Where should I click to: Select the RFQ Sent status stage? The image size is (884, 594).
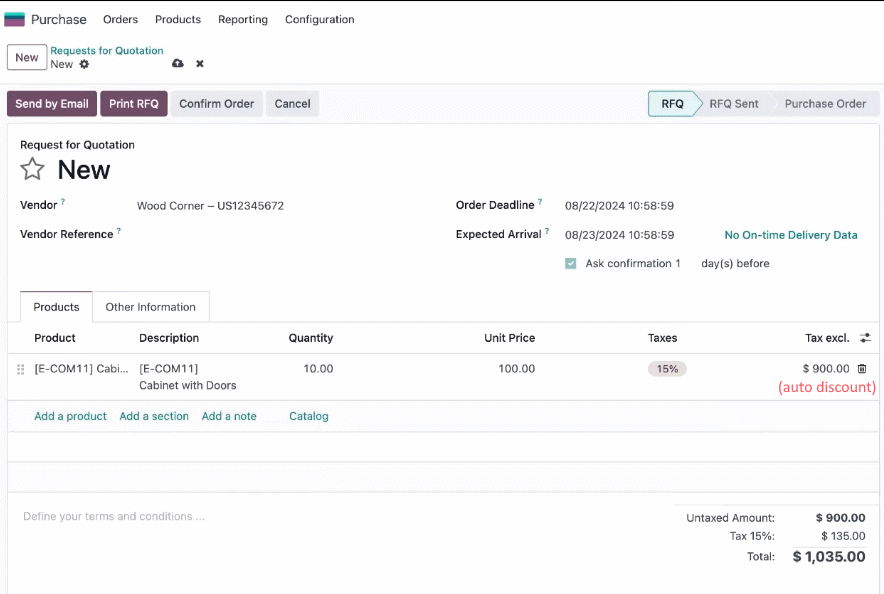(733, 104)
